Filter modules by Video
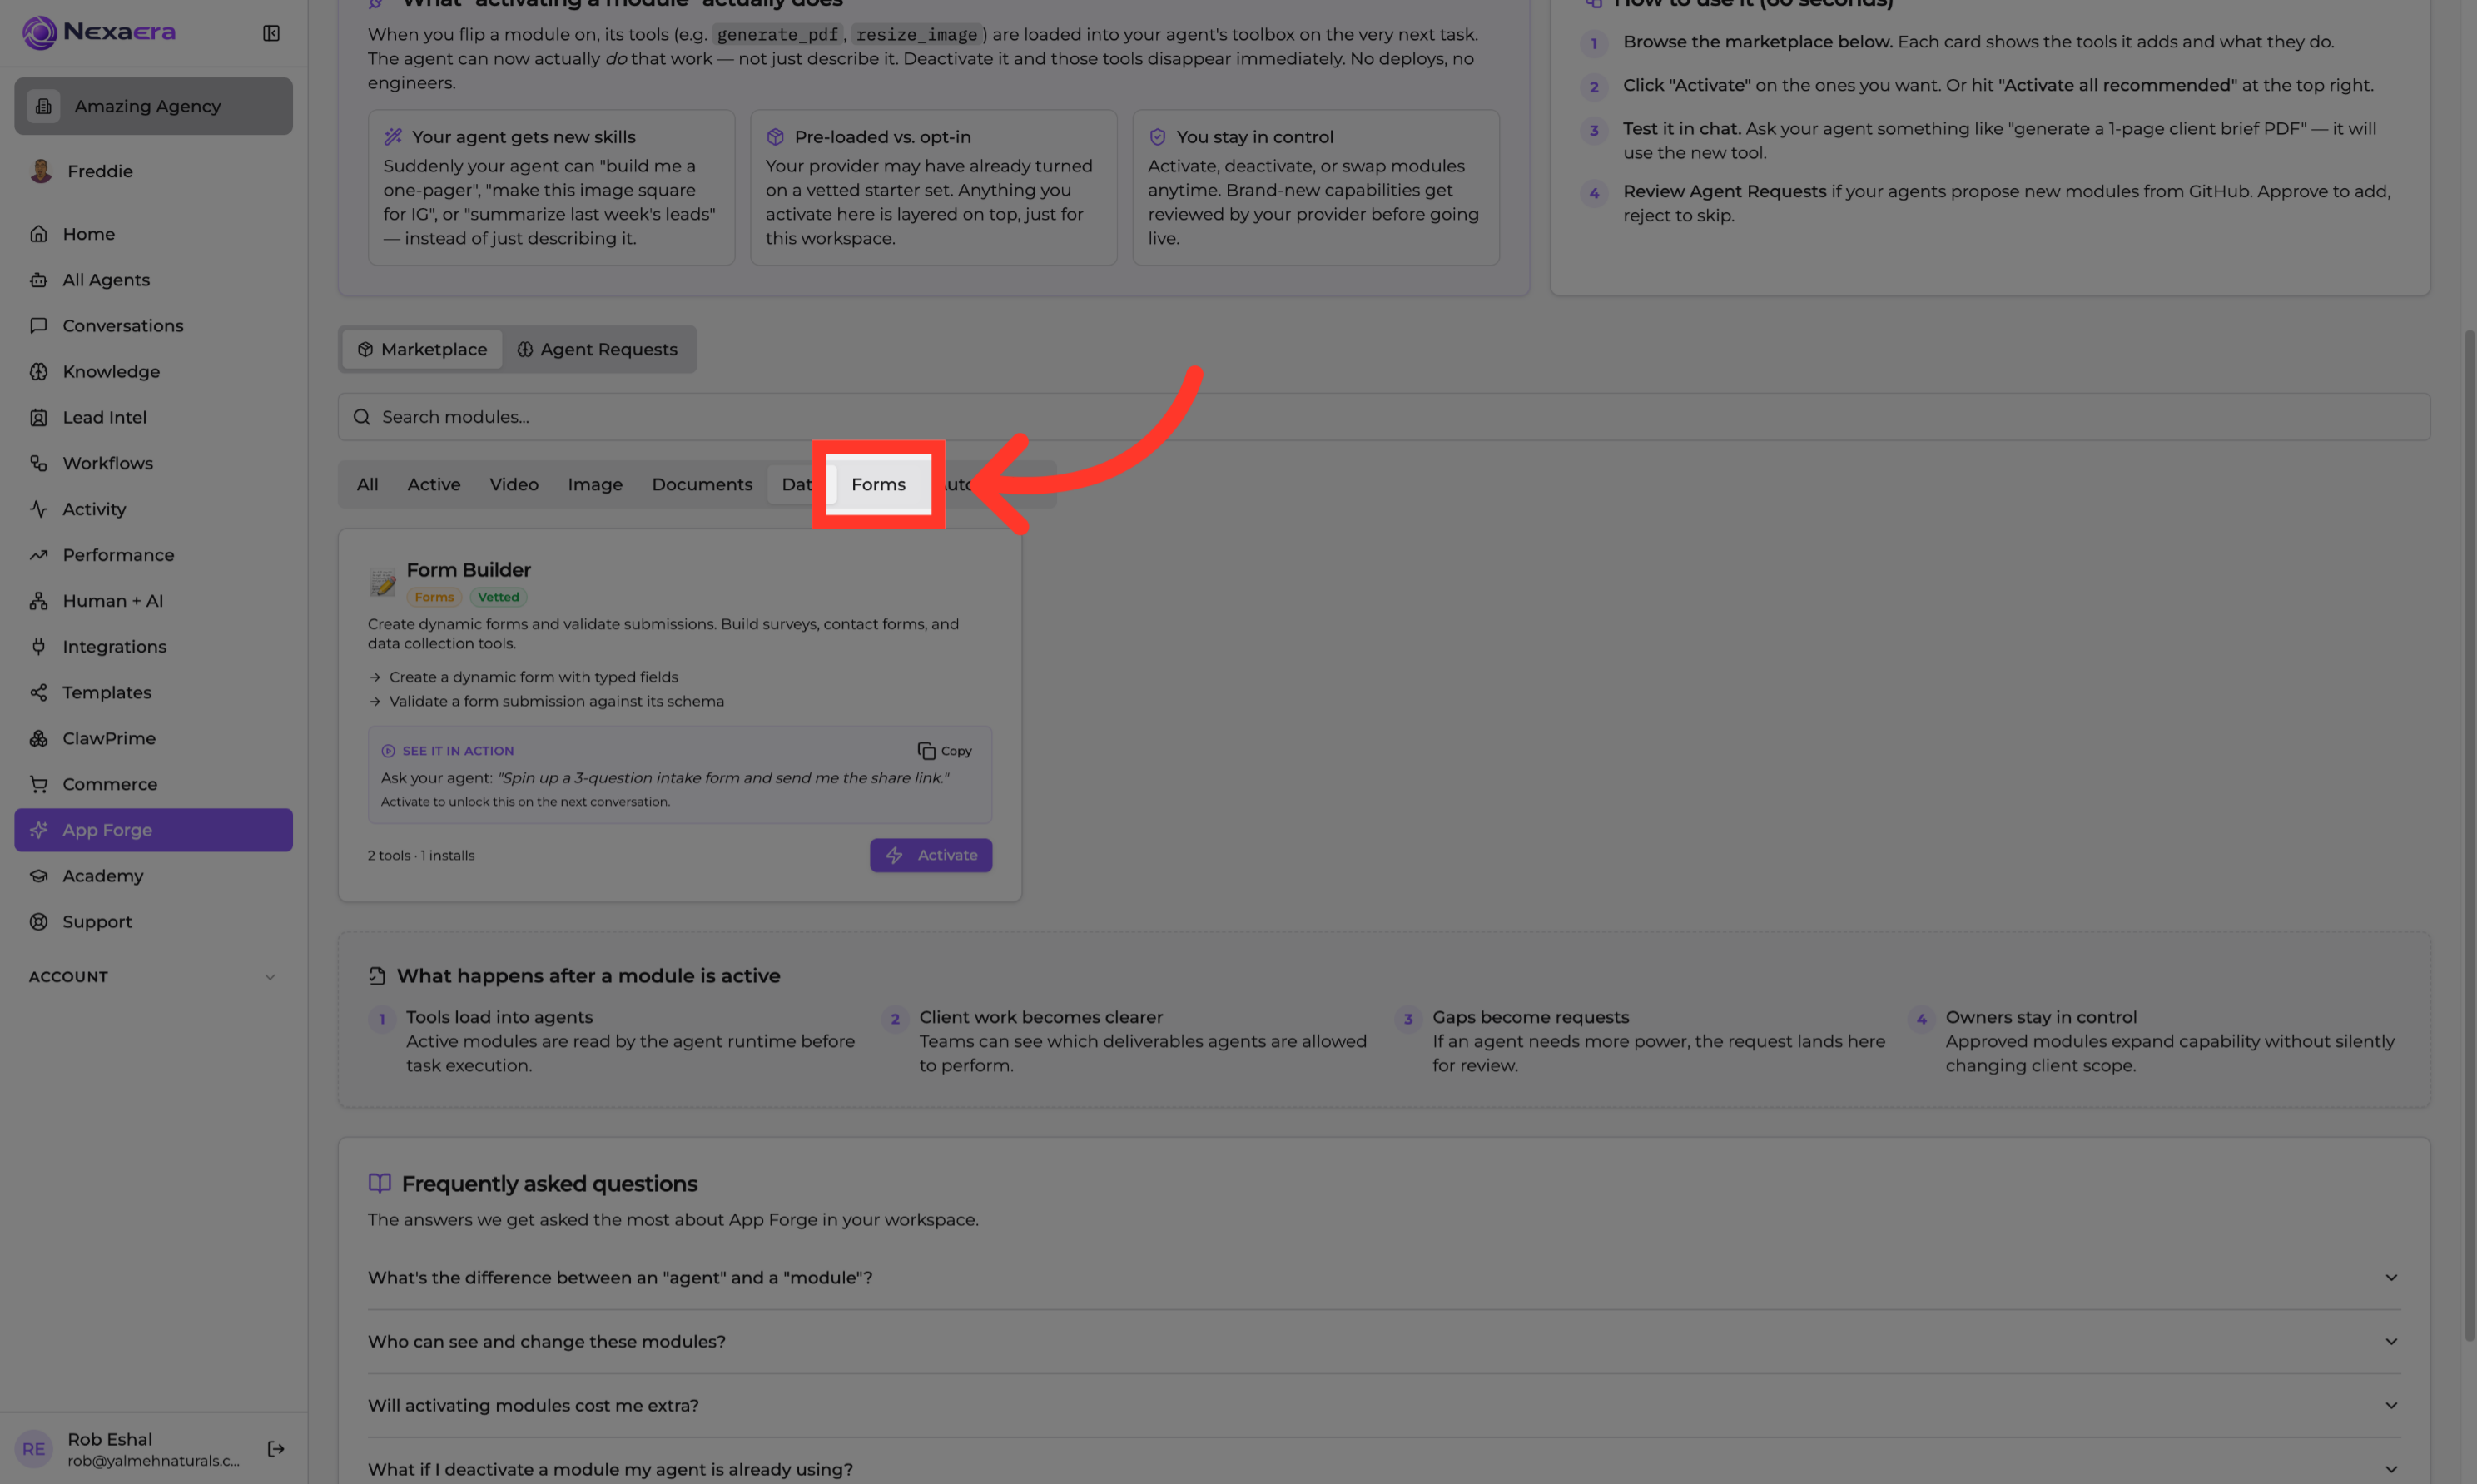The image size is (2477, 1484). [514, 485]
